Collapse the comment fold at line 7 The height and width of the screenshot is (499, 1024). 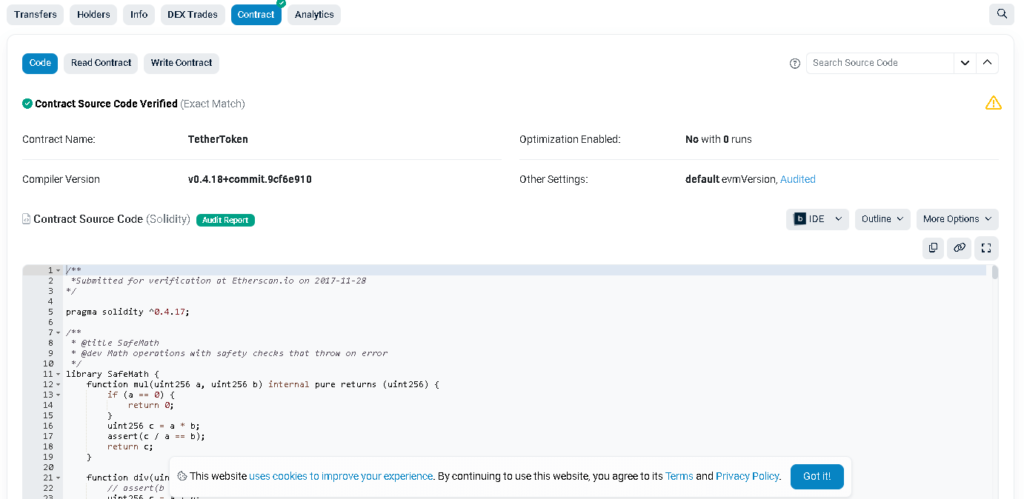point(59,332)
